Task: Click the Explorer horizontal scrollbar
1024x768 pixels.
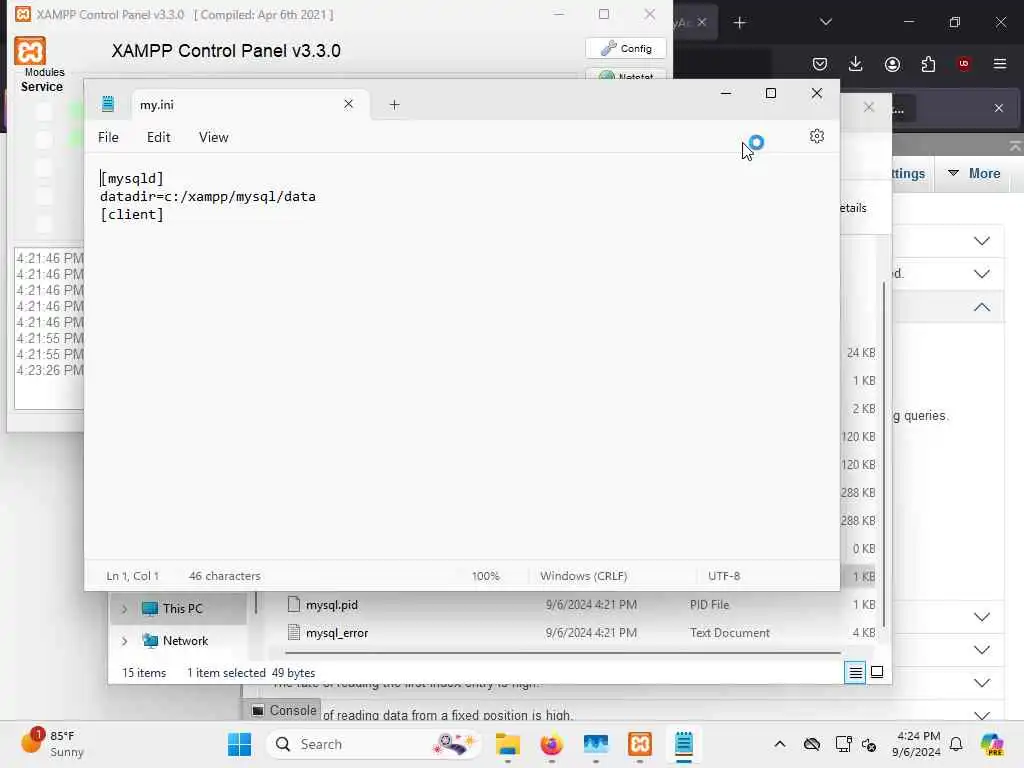Action: pyautogui.click(x=563, y=652)
